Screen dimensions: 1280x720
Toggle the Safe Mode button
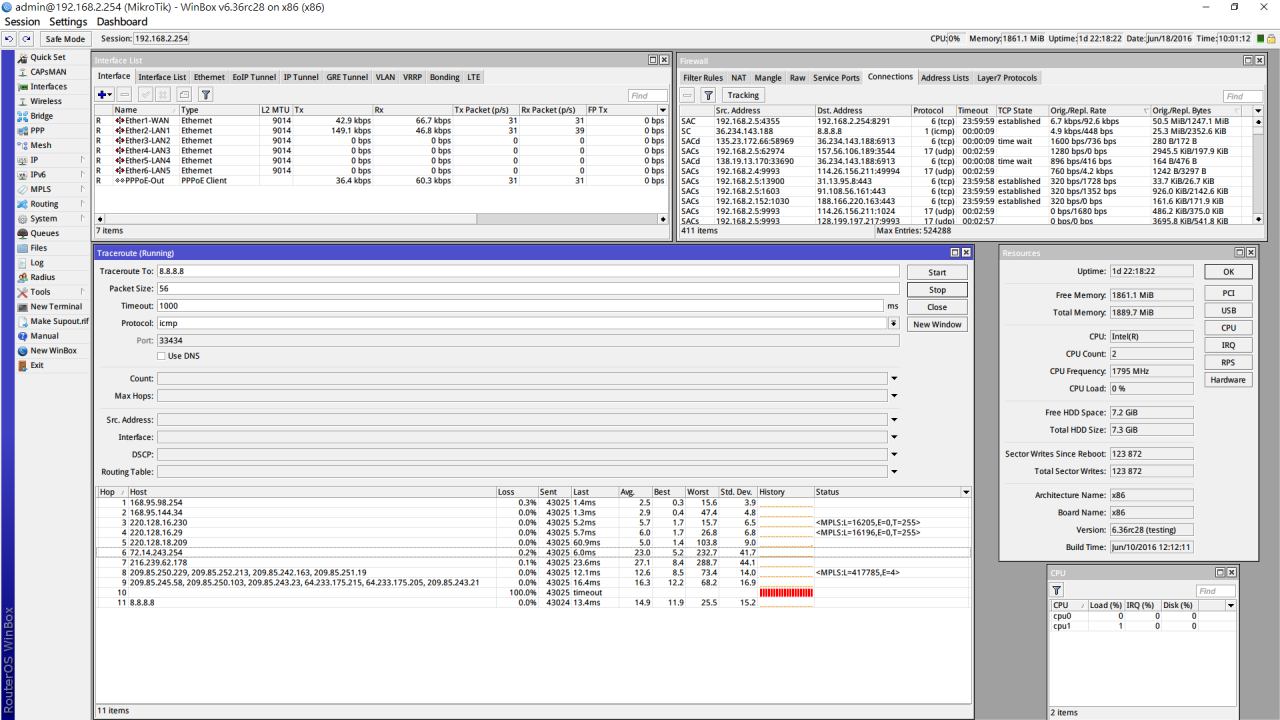[65, 39]
